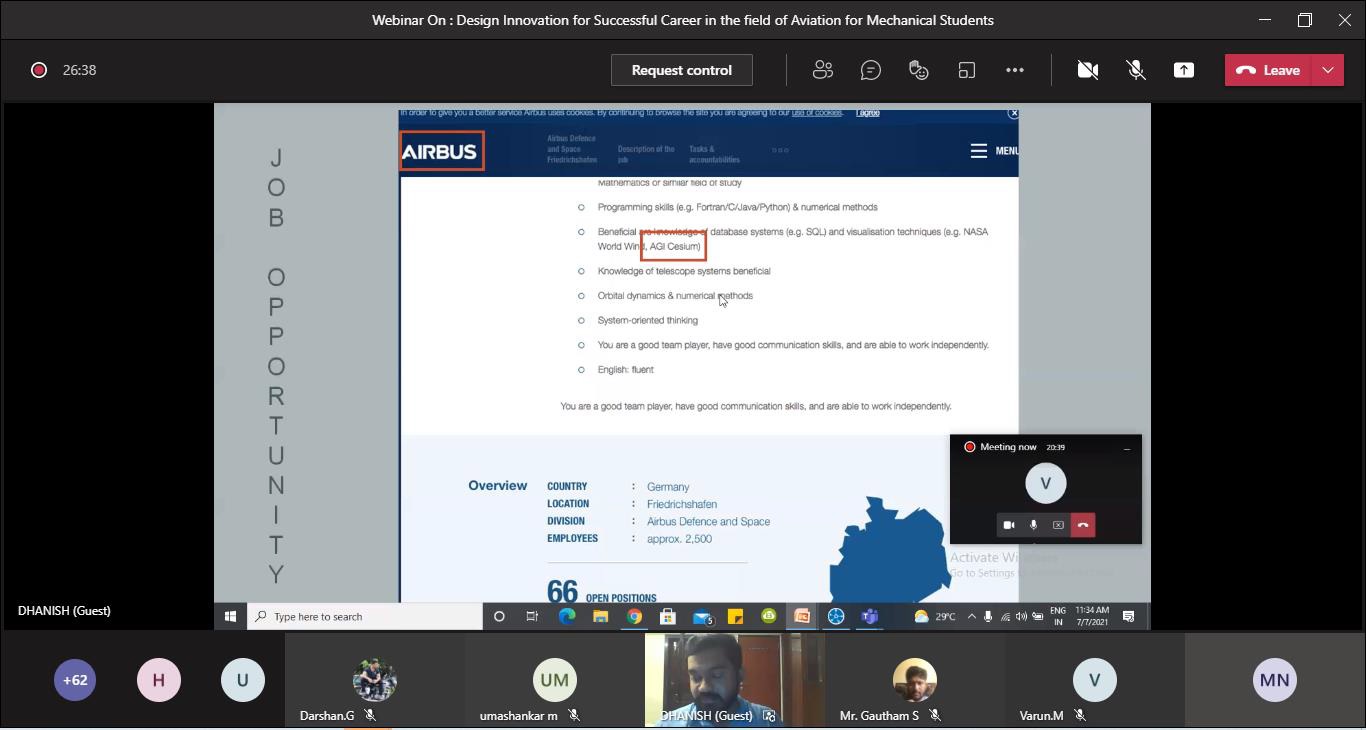This screenshot has width=1366, height=730.
Task: Click the 'use of cookies' link
Action: tap(817, 113)
